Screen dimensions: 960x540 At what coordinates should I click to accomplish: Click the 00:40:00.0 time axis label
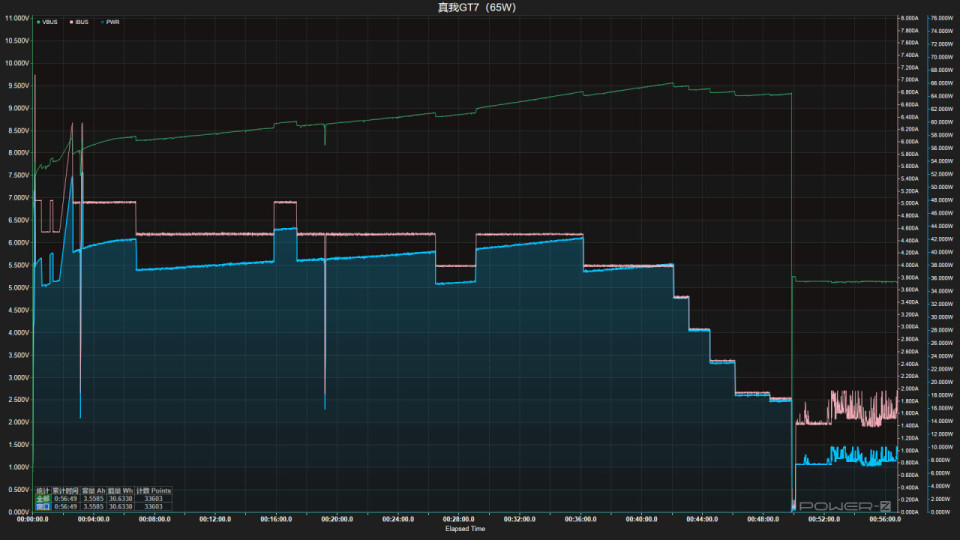tap(641, 519)
